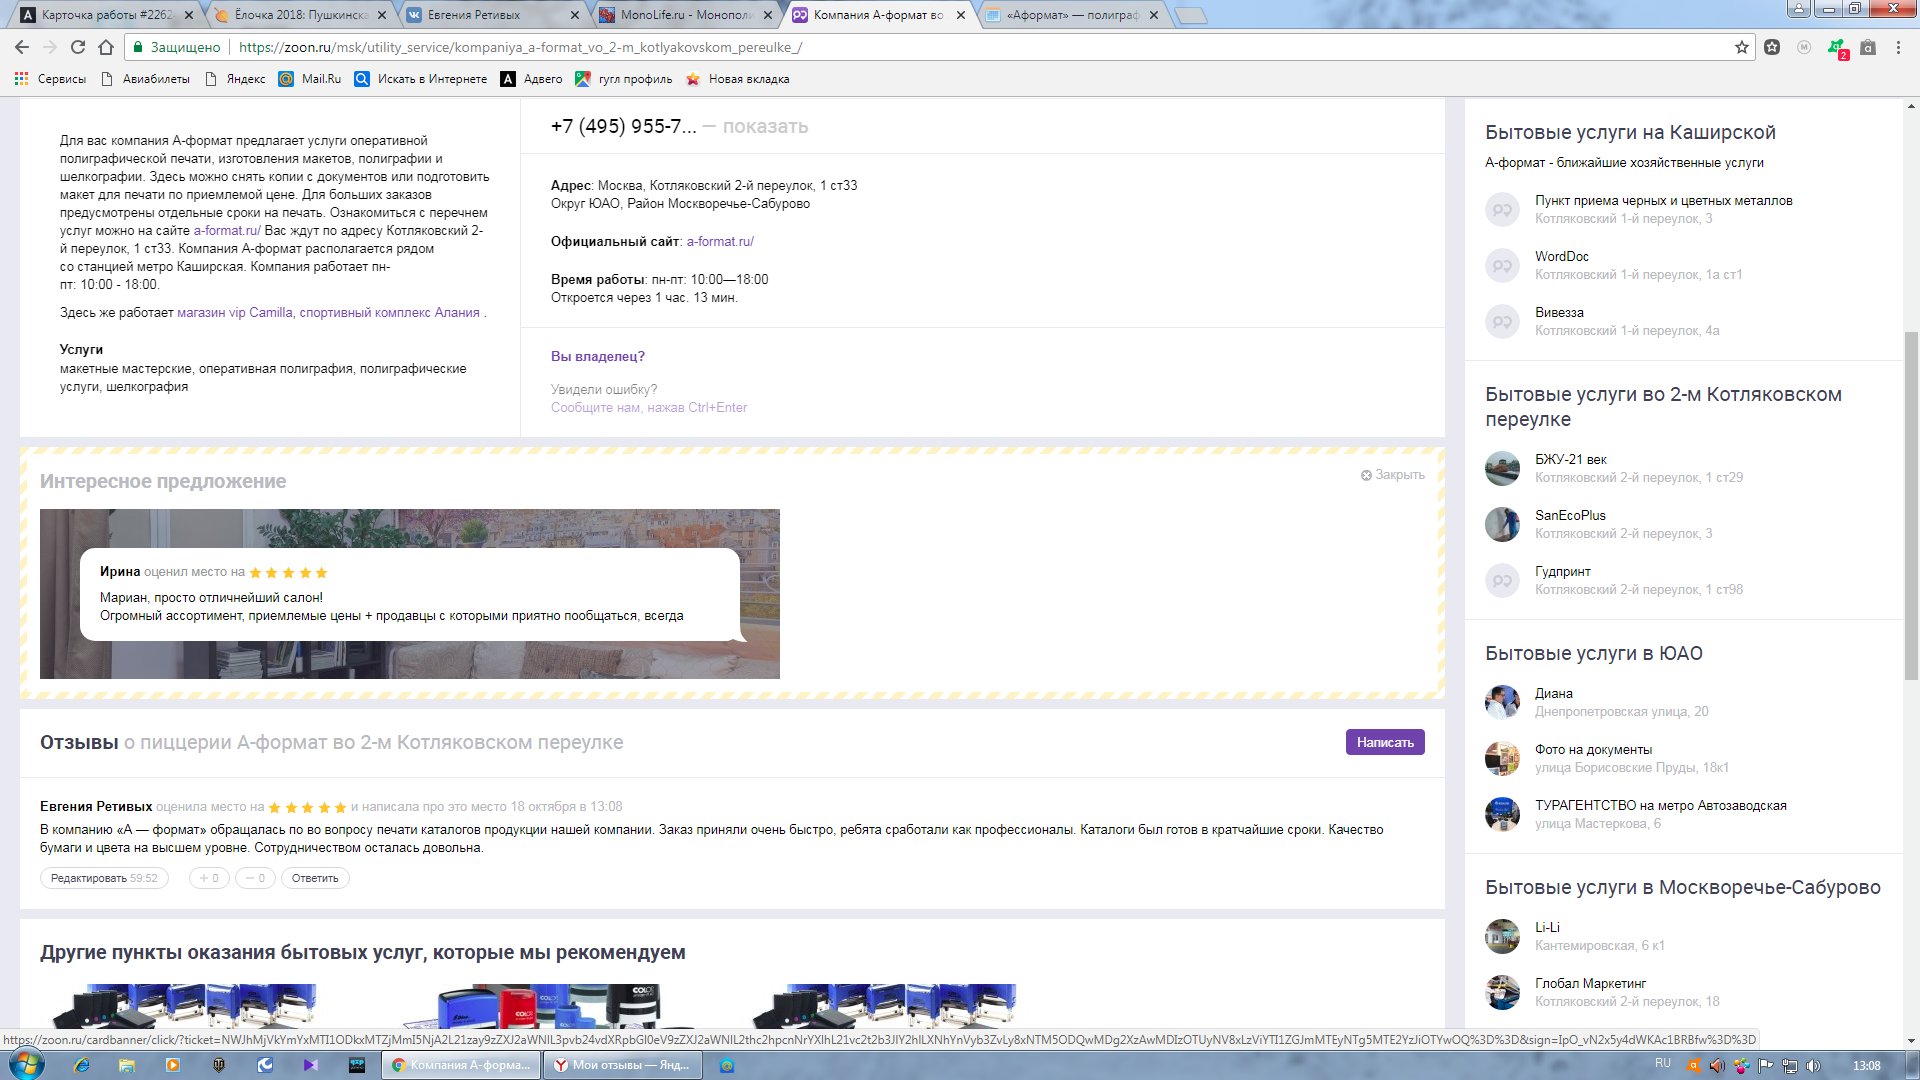Open Пункт приема черных и цветных металлов
Screen dimensions: 1920x1080
[1663, 200]
